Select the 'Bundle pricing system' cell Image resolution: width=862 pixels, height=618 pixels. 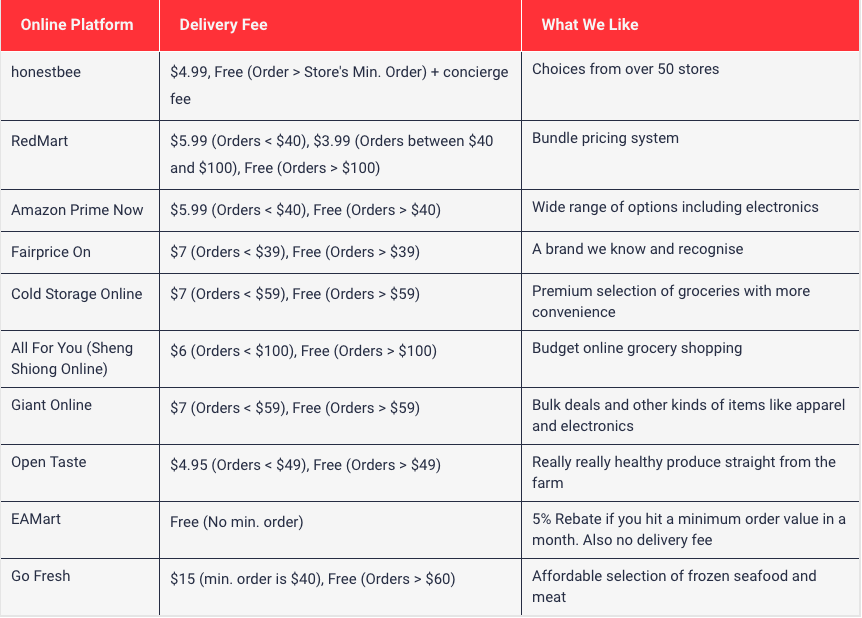(x=605, y=139)
